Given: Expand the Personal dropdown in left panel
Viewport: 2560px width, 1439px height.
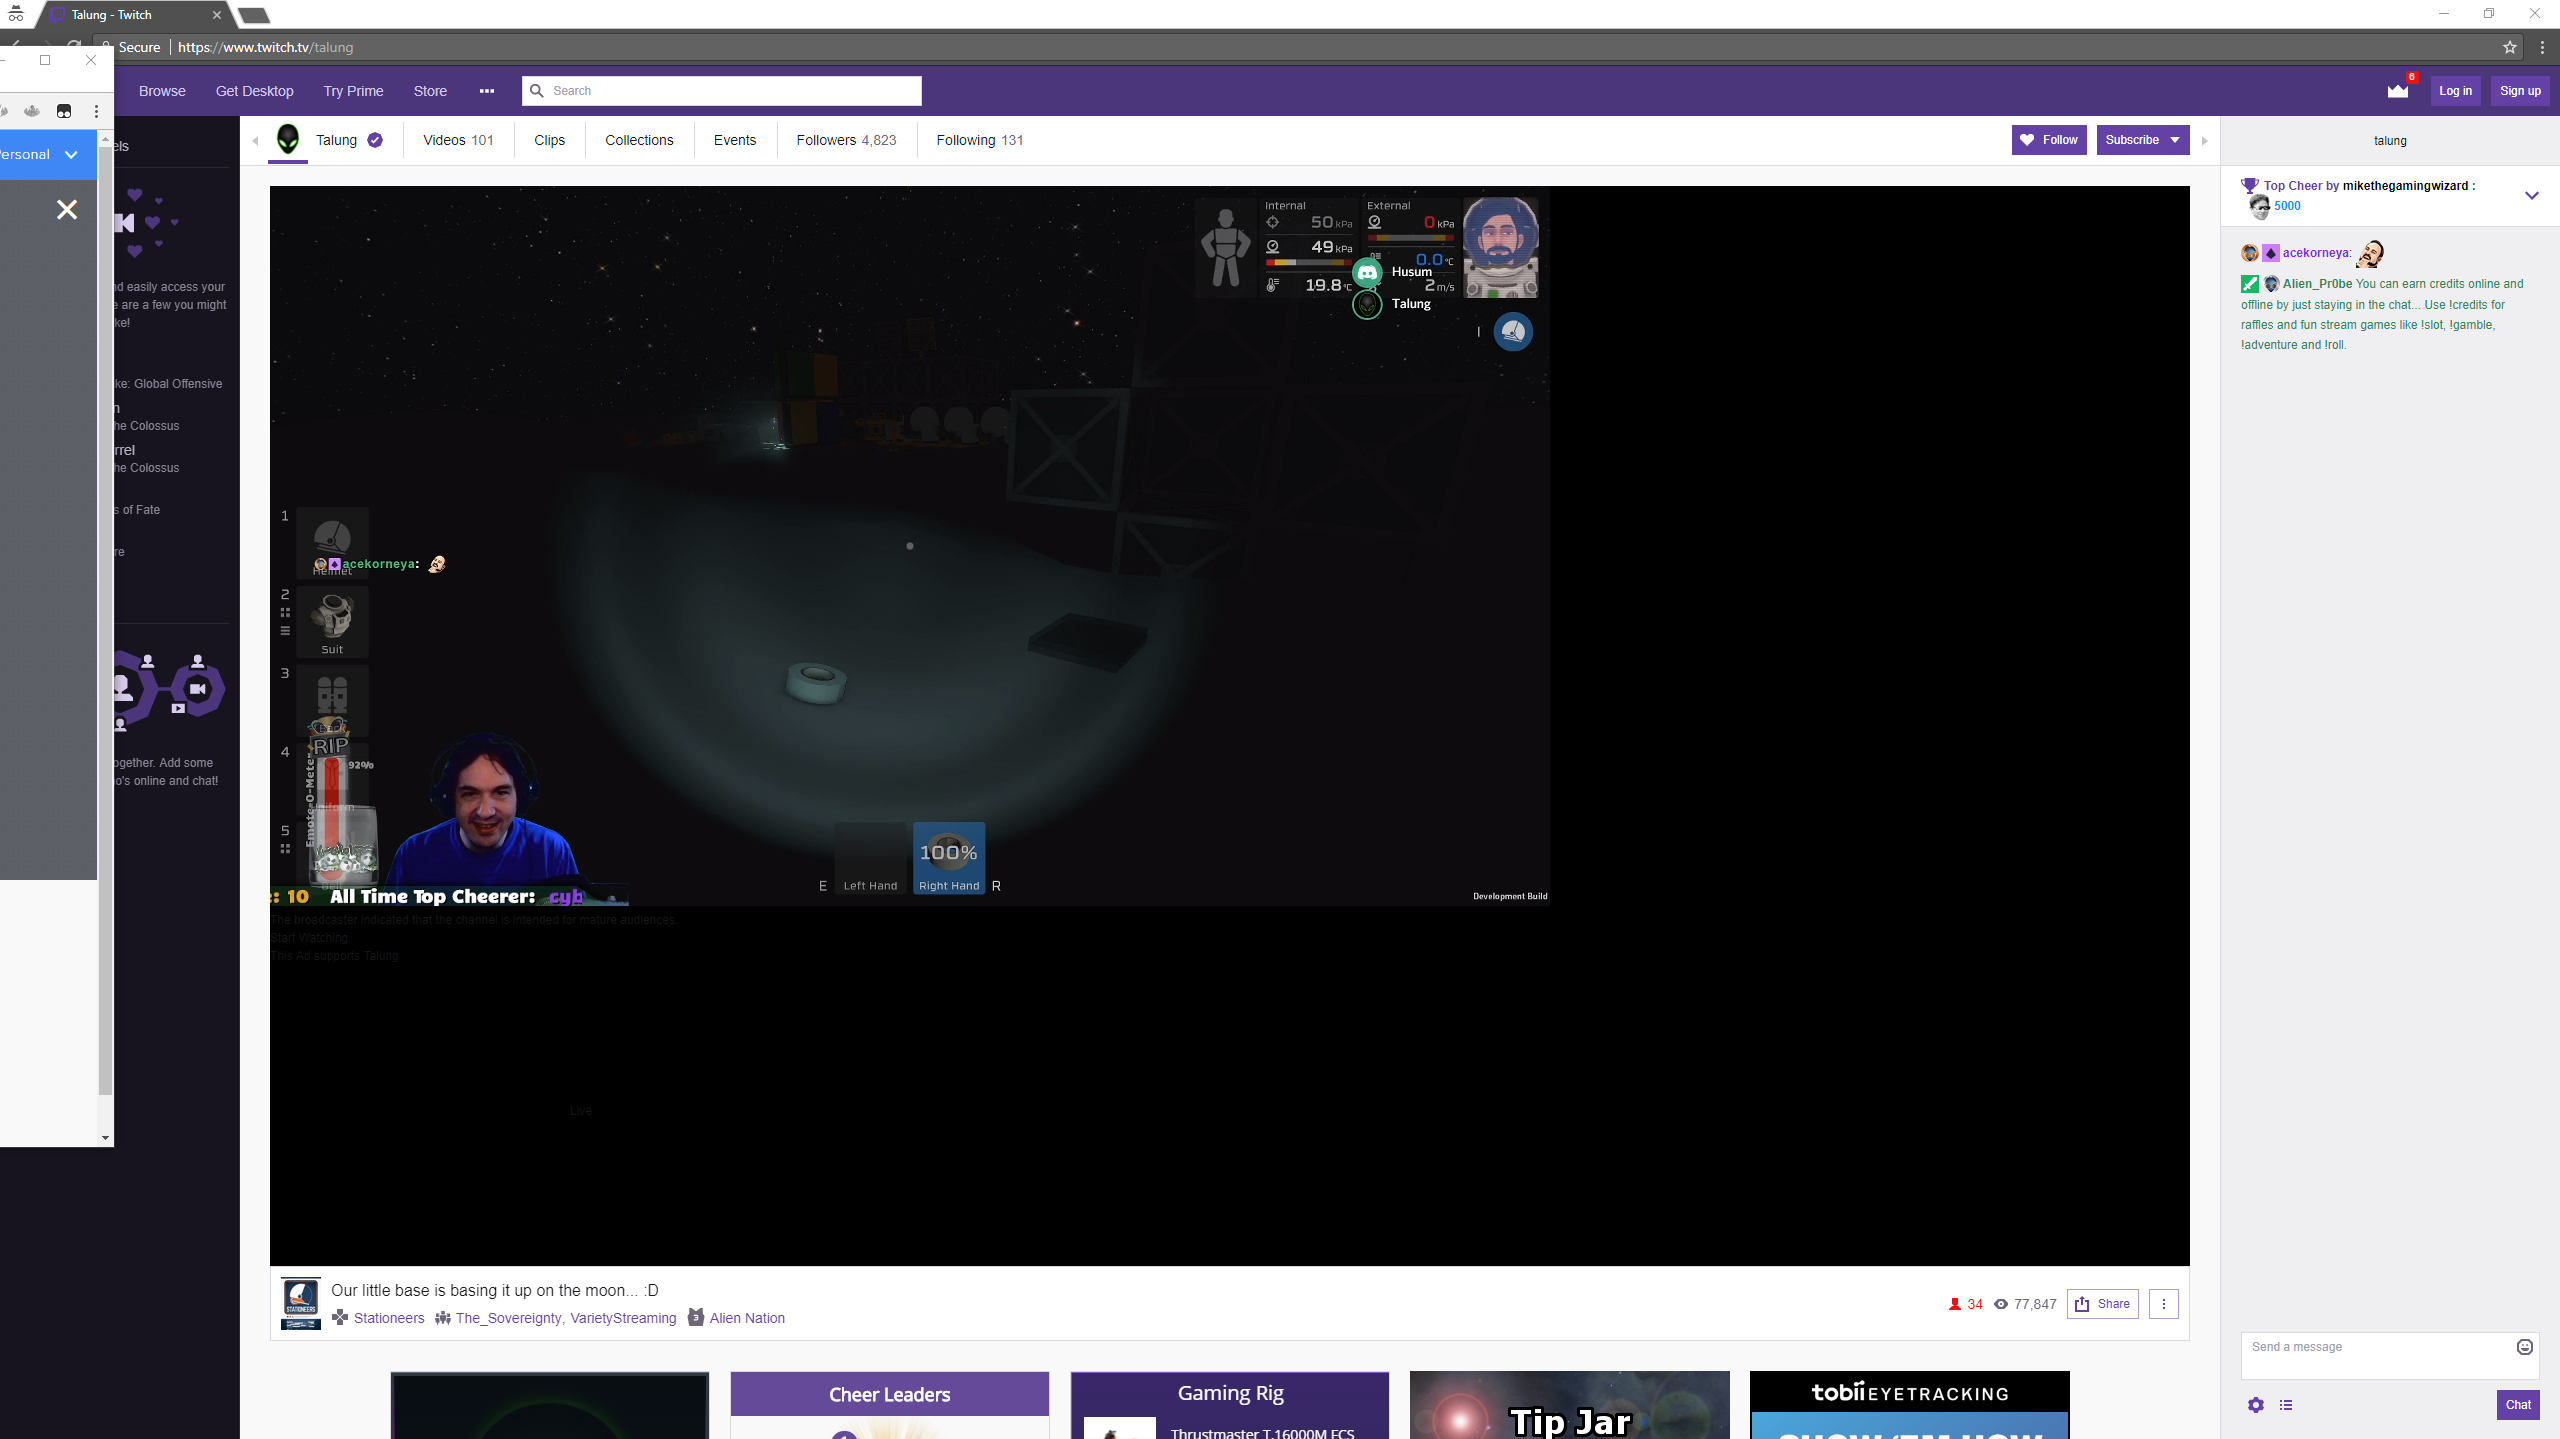Looking at the screenshot, I should click(x=71, y=155).
